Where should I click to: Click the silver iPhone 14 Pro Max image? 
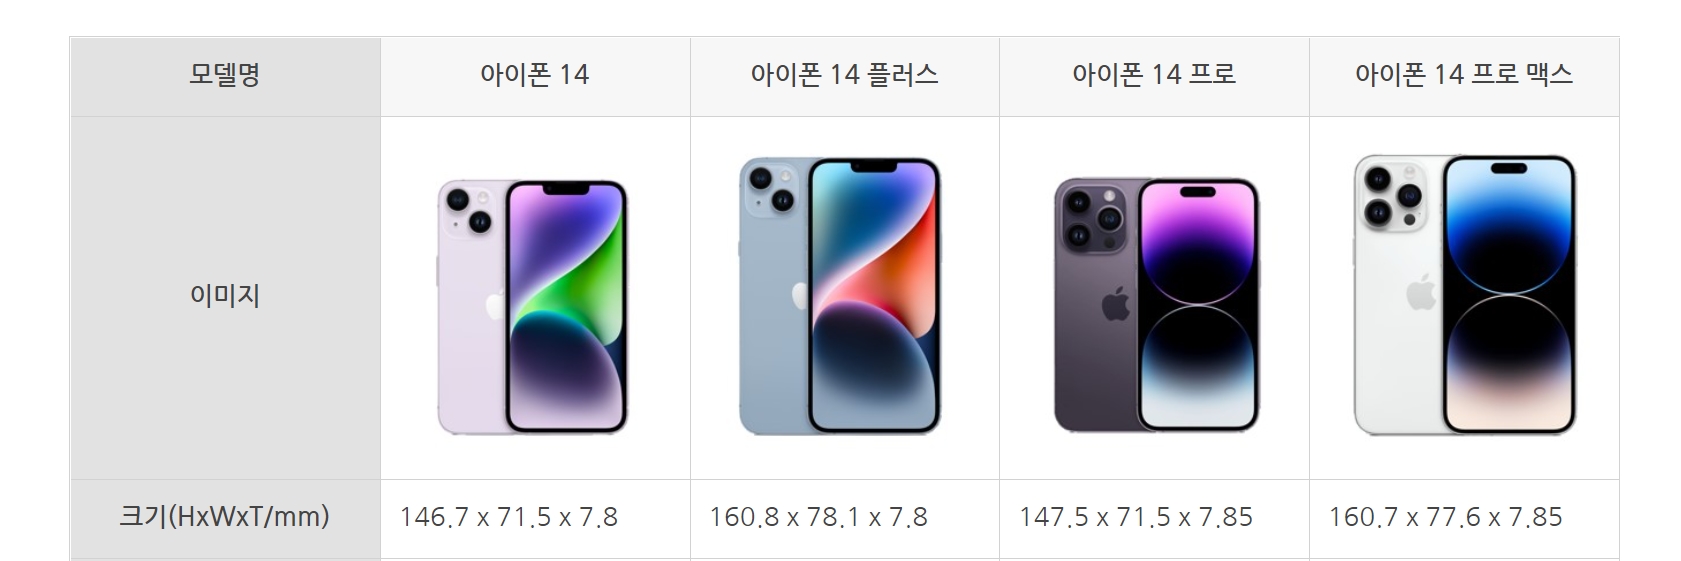click(1465, 295)
